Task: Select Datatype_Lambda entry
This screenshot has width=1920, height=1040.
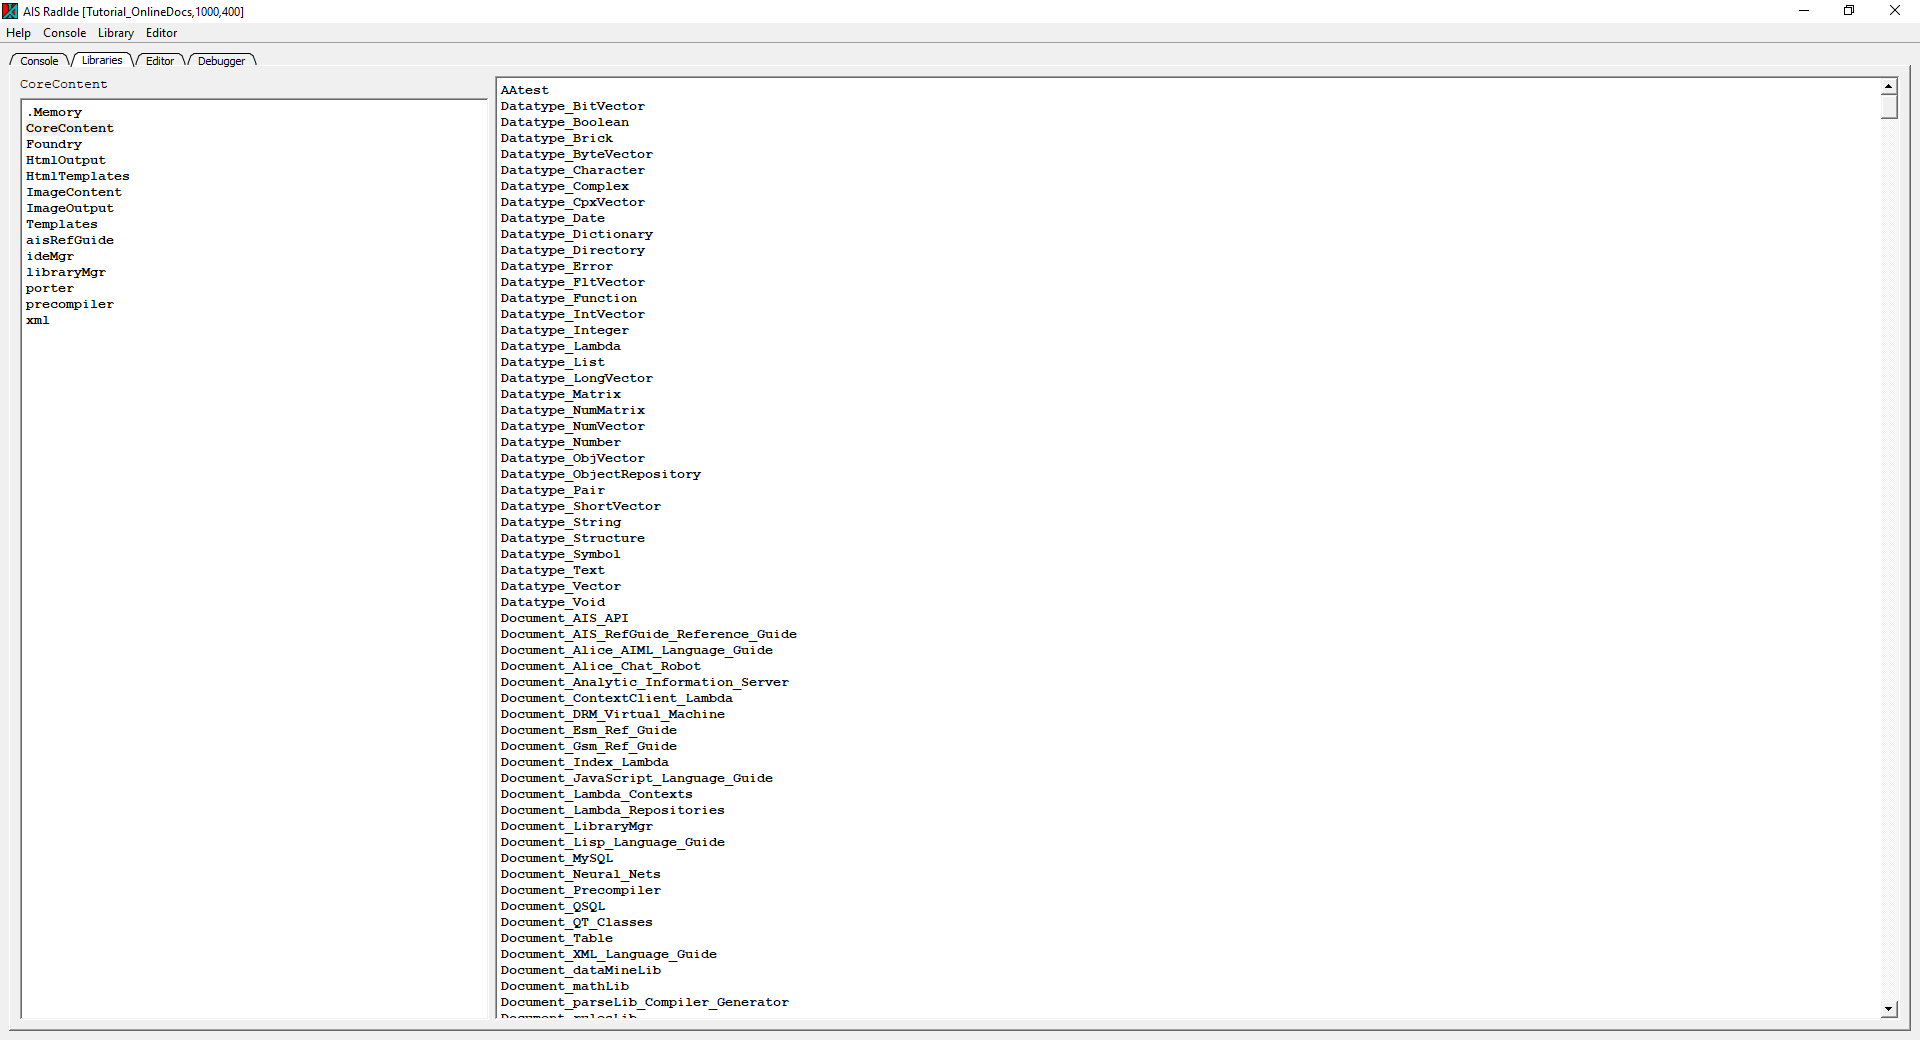Action: [561, 346]
